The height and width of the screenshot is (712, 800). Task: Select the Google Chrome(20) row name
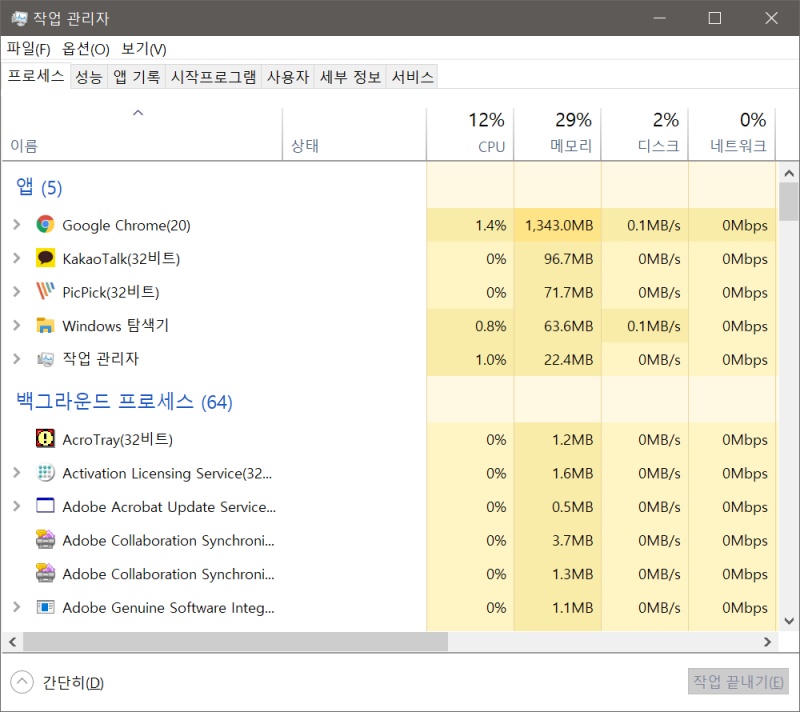point(126,225)
